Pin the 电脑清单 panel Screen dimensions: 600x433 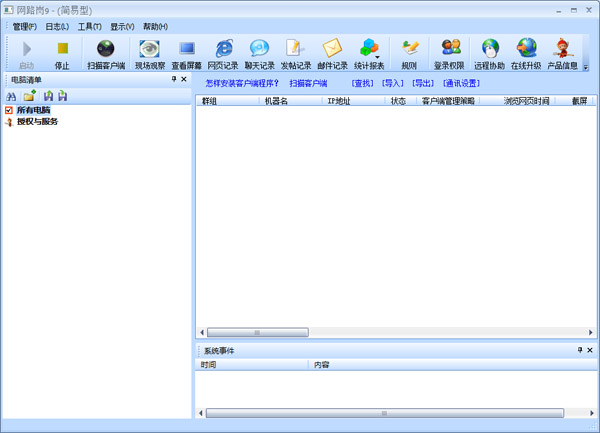(174, 79)
